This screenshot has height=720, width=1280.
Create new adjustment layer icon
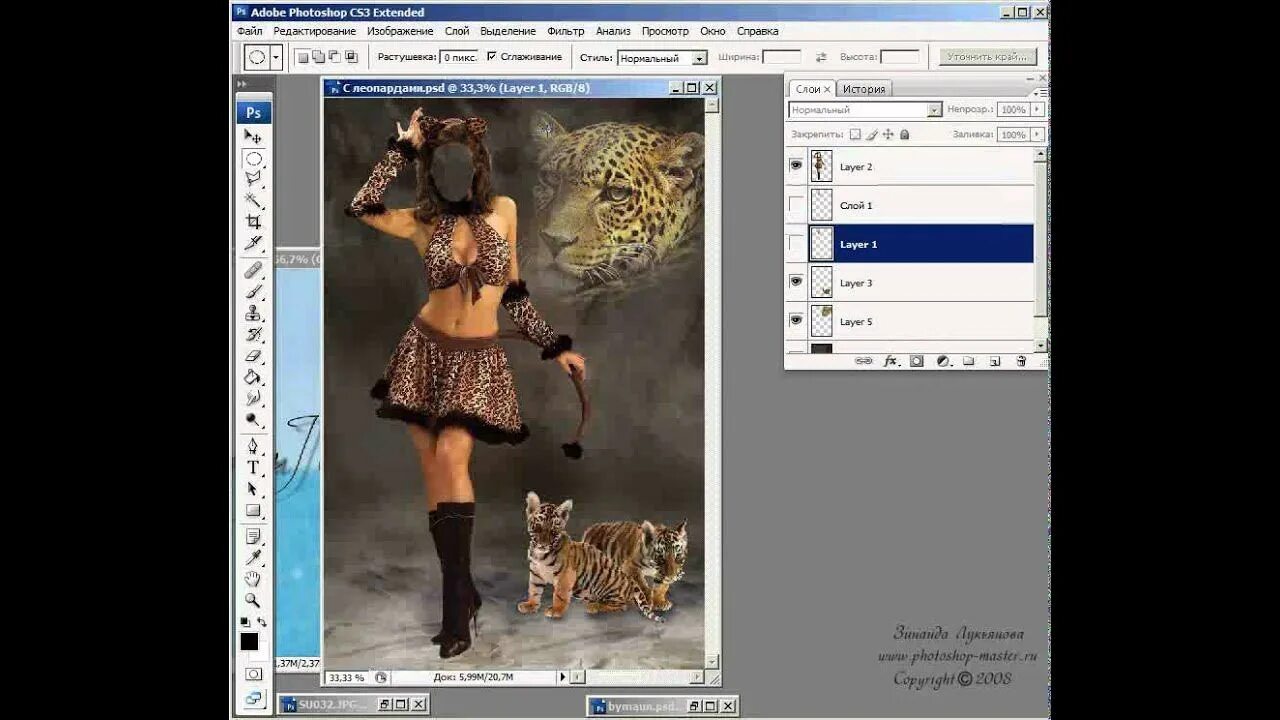(943, 361)
